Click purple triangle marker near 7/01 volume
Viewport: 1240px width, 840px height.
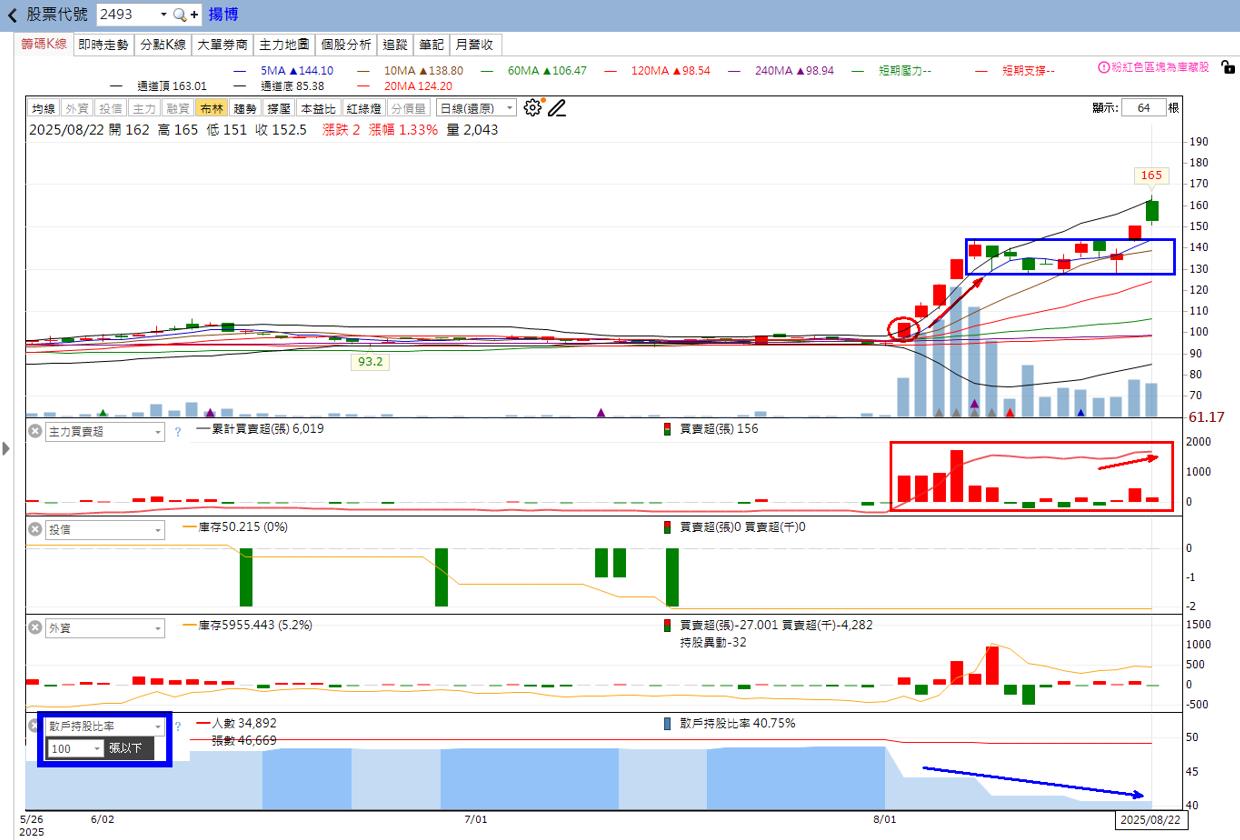[601, 412]
